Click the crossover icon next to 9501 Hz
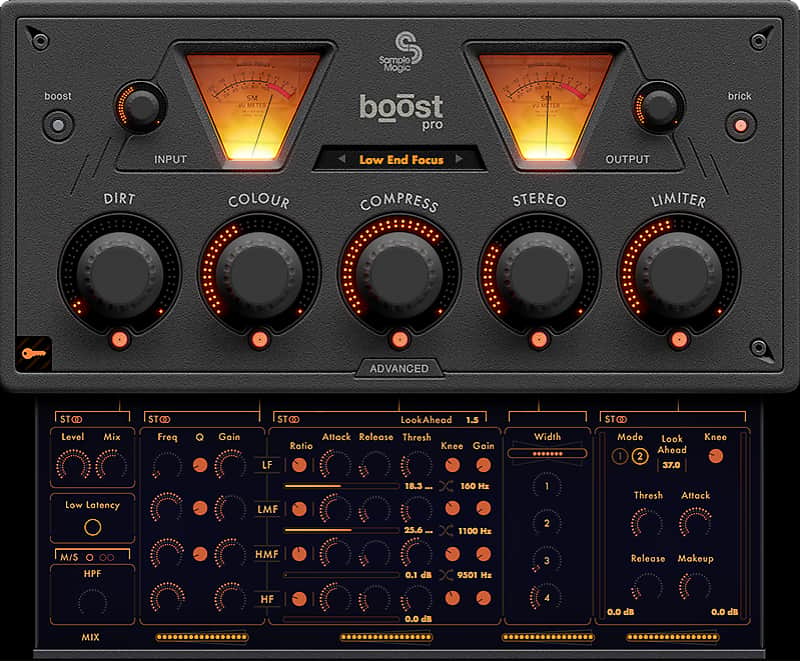Viewport: 800px width, 661px height. [446, 575]
